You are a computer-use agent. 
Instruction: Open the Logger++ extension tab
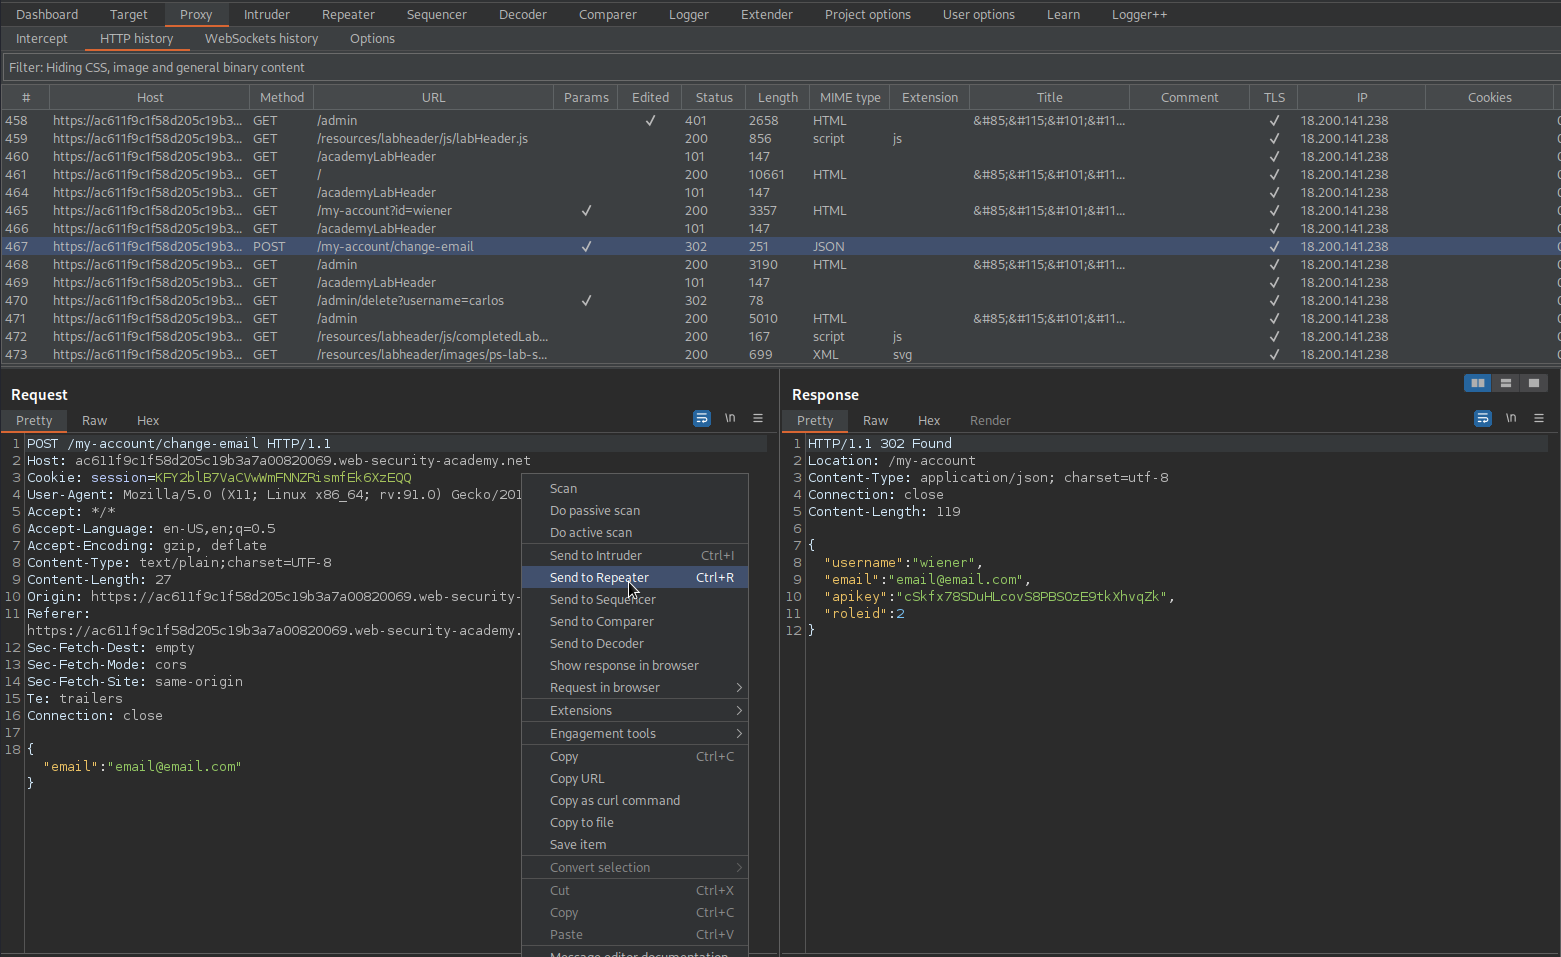click(1139, 14)
